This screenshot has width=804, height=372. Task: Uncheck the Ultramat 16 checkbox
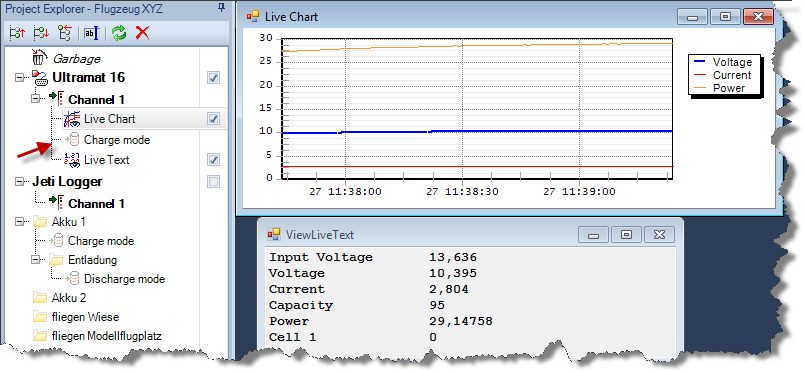[x=214, y=78]
